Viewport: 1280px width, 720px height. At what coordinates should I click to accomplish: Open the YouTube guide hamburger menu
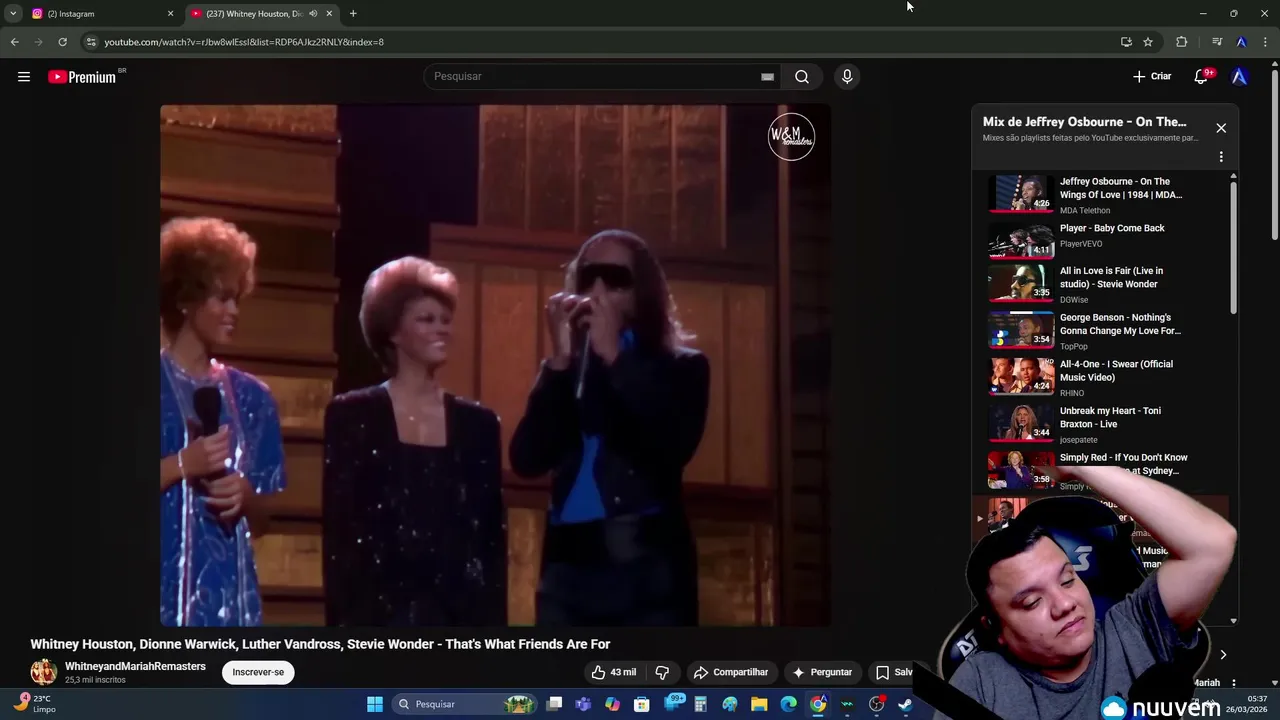[x=24, y=76]
